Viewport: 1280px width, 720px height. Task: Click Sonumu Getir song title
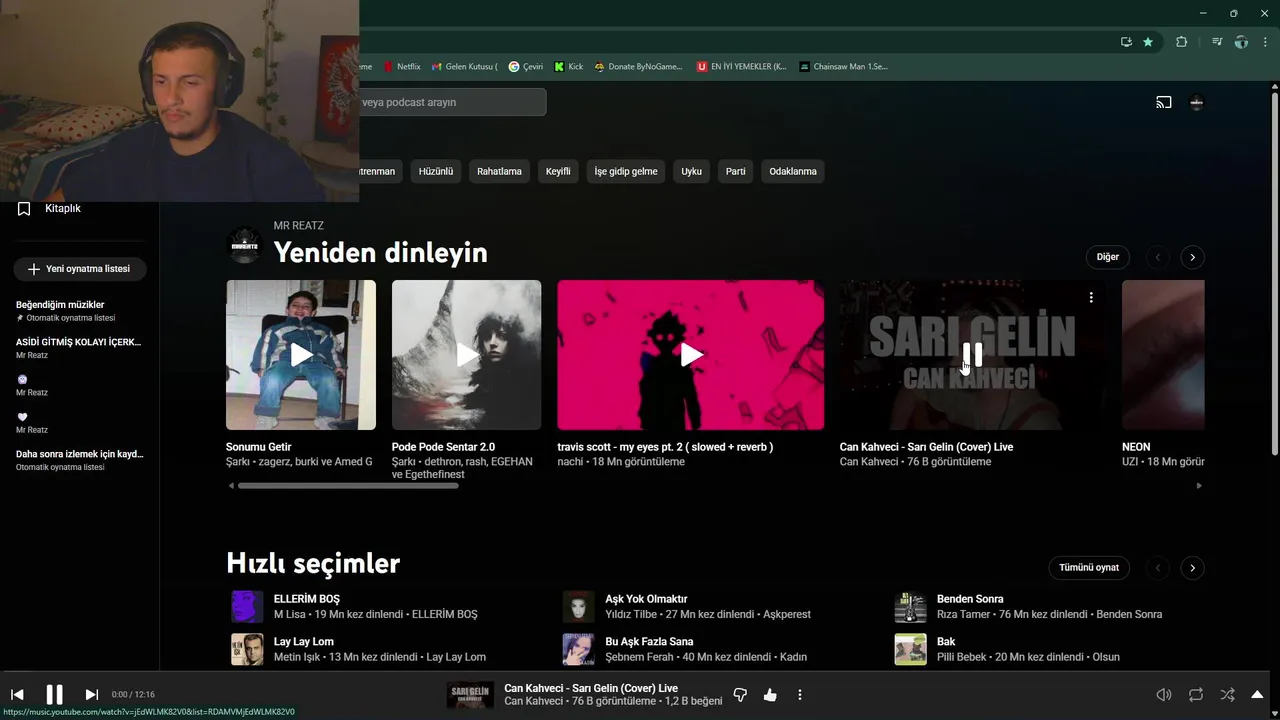click(x=259, y=447)
